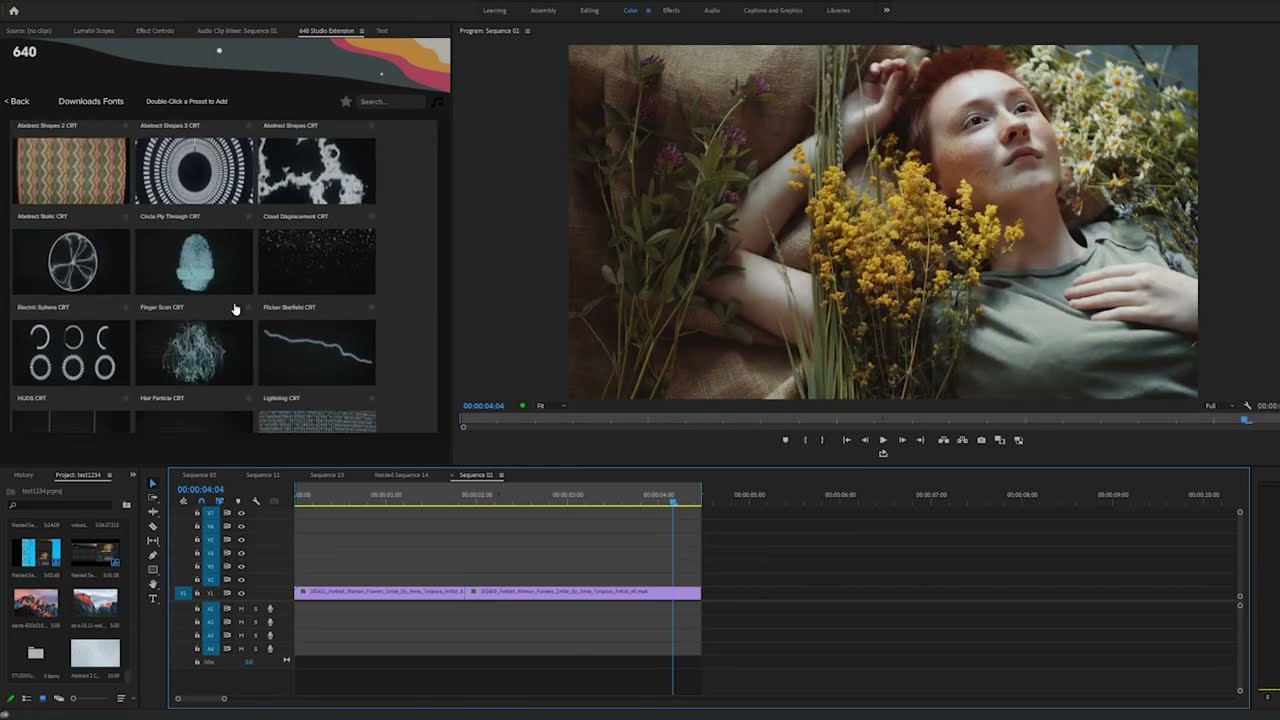This screenshot has width=1280, height=720.
Task: Click the Downloads Fonts button
Action: point(91,101)
